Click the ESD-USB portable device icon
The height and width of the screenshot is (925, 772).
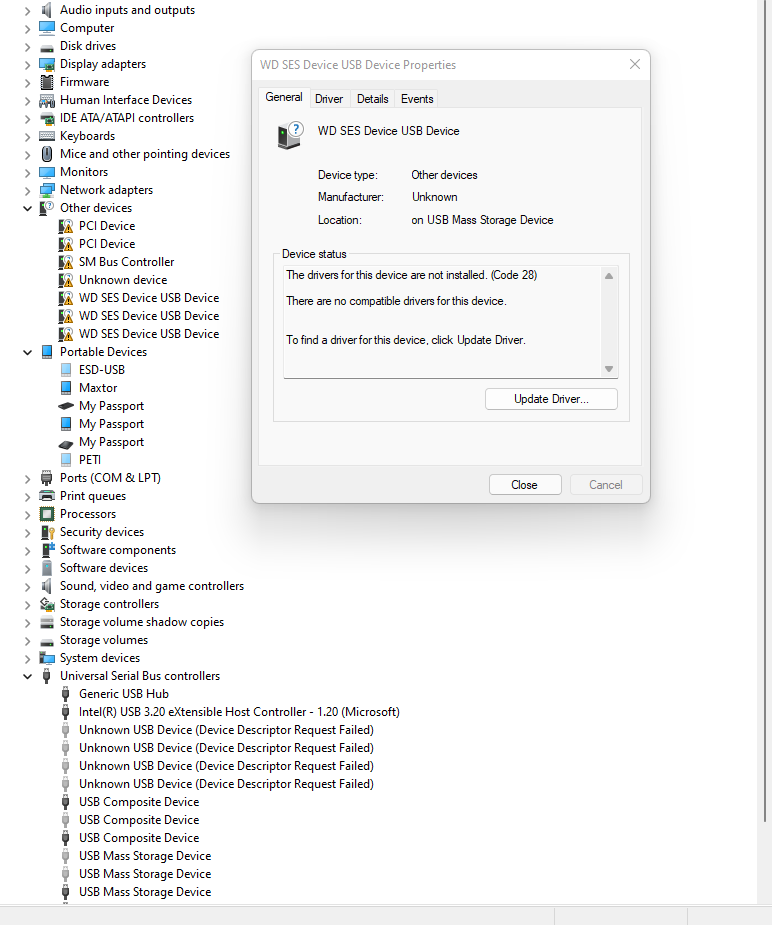[x=66, y=370]
